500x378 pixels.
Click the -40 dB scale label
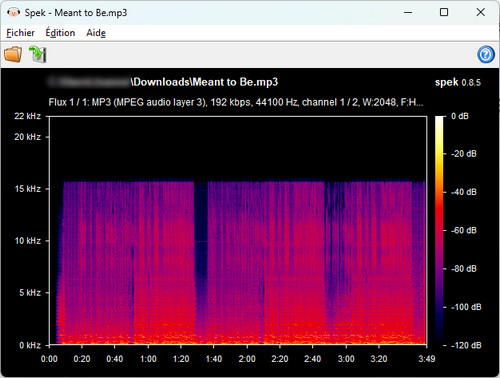point(464,192)
